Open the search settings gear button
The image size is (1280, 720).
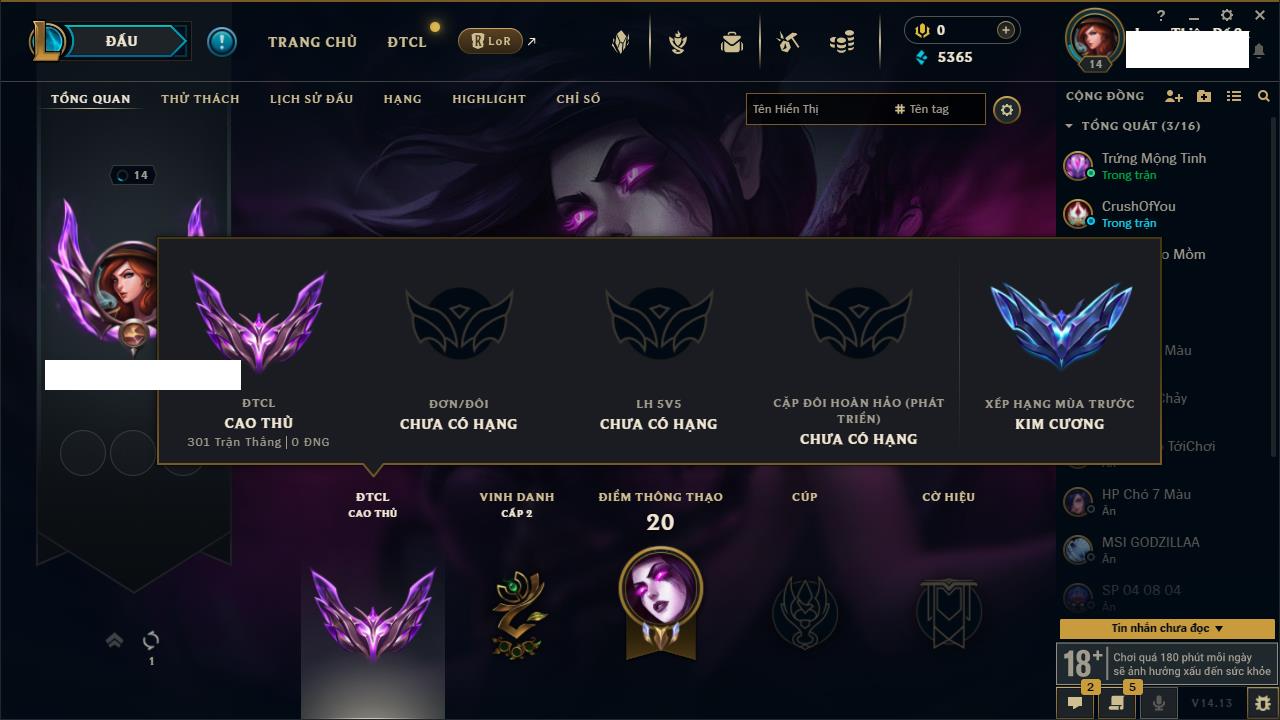tap(1007, 109)
